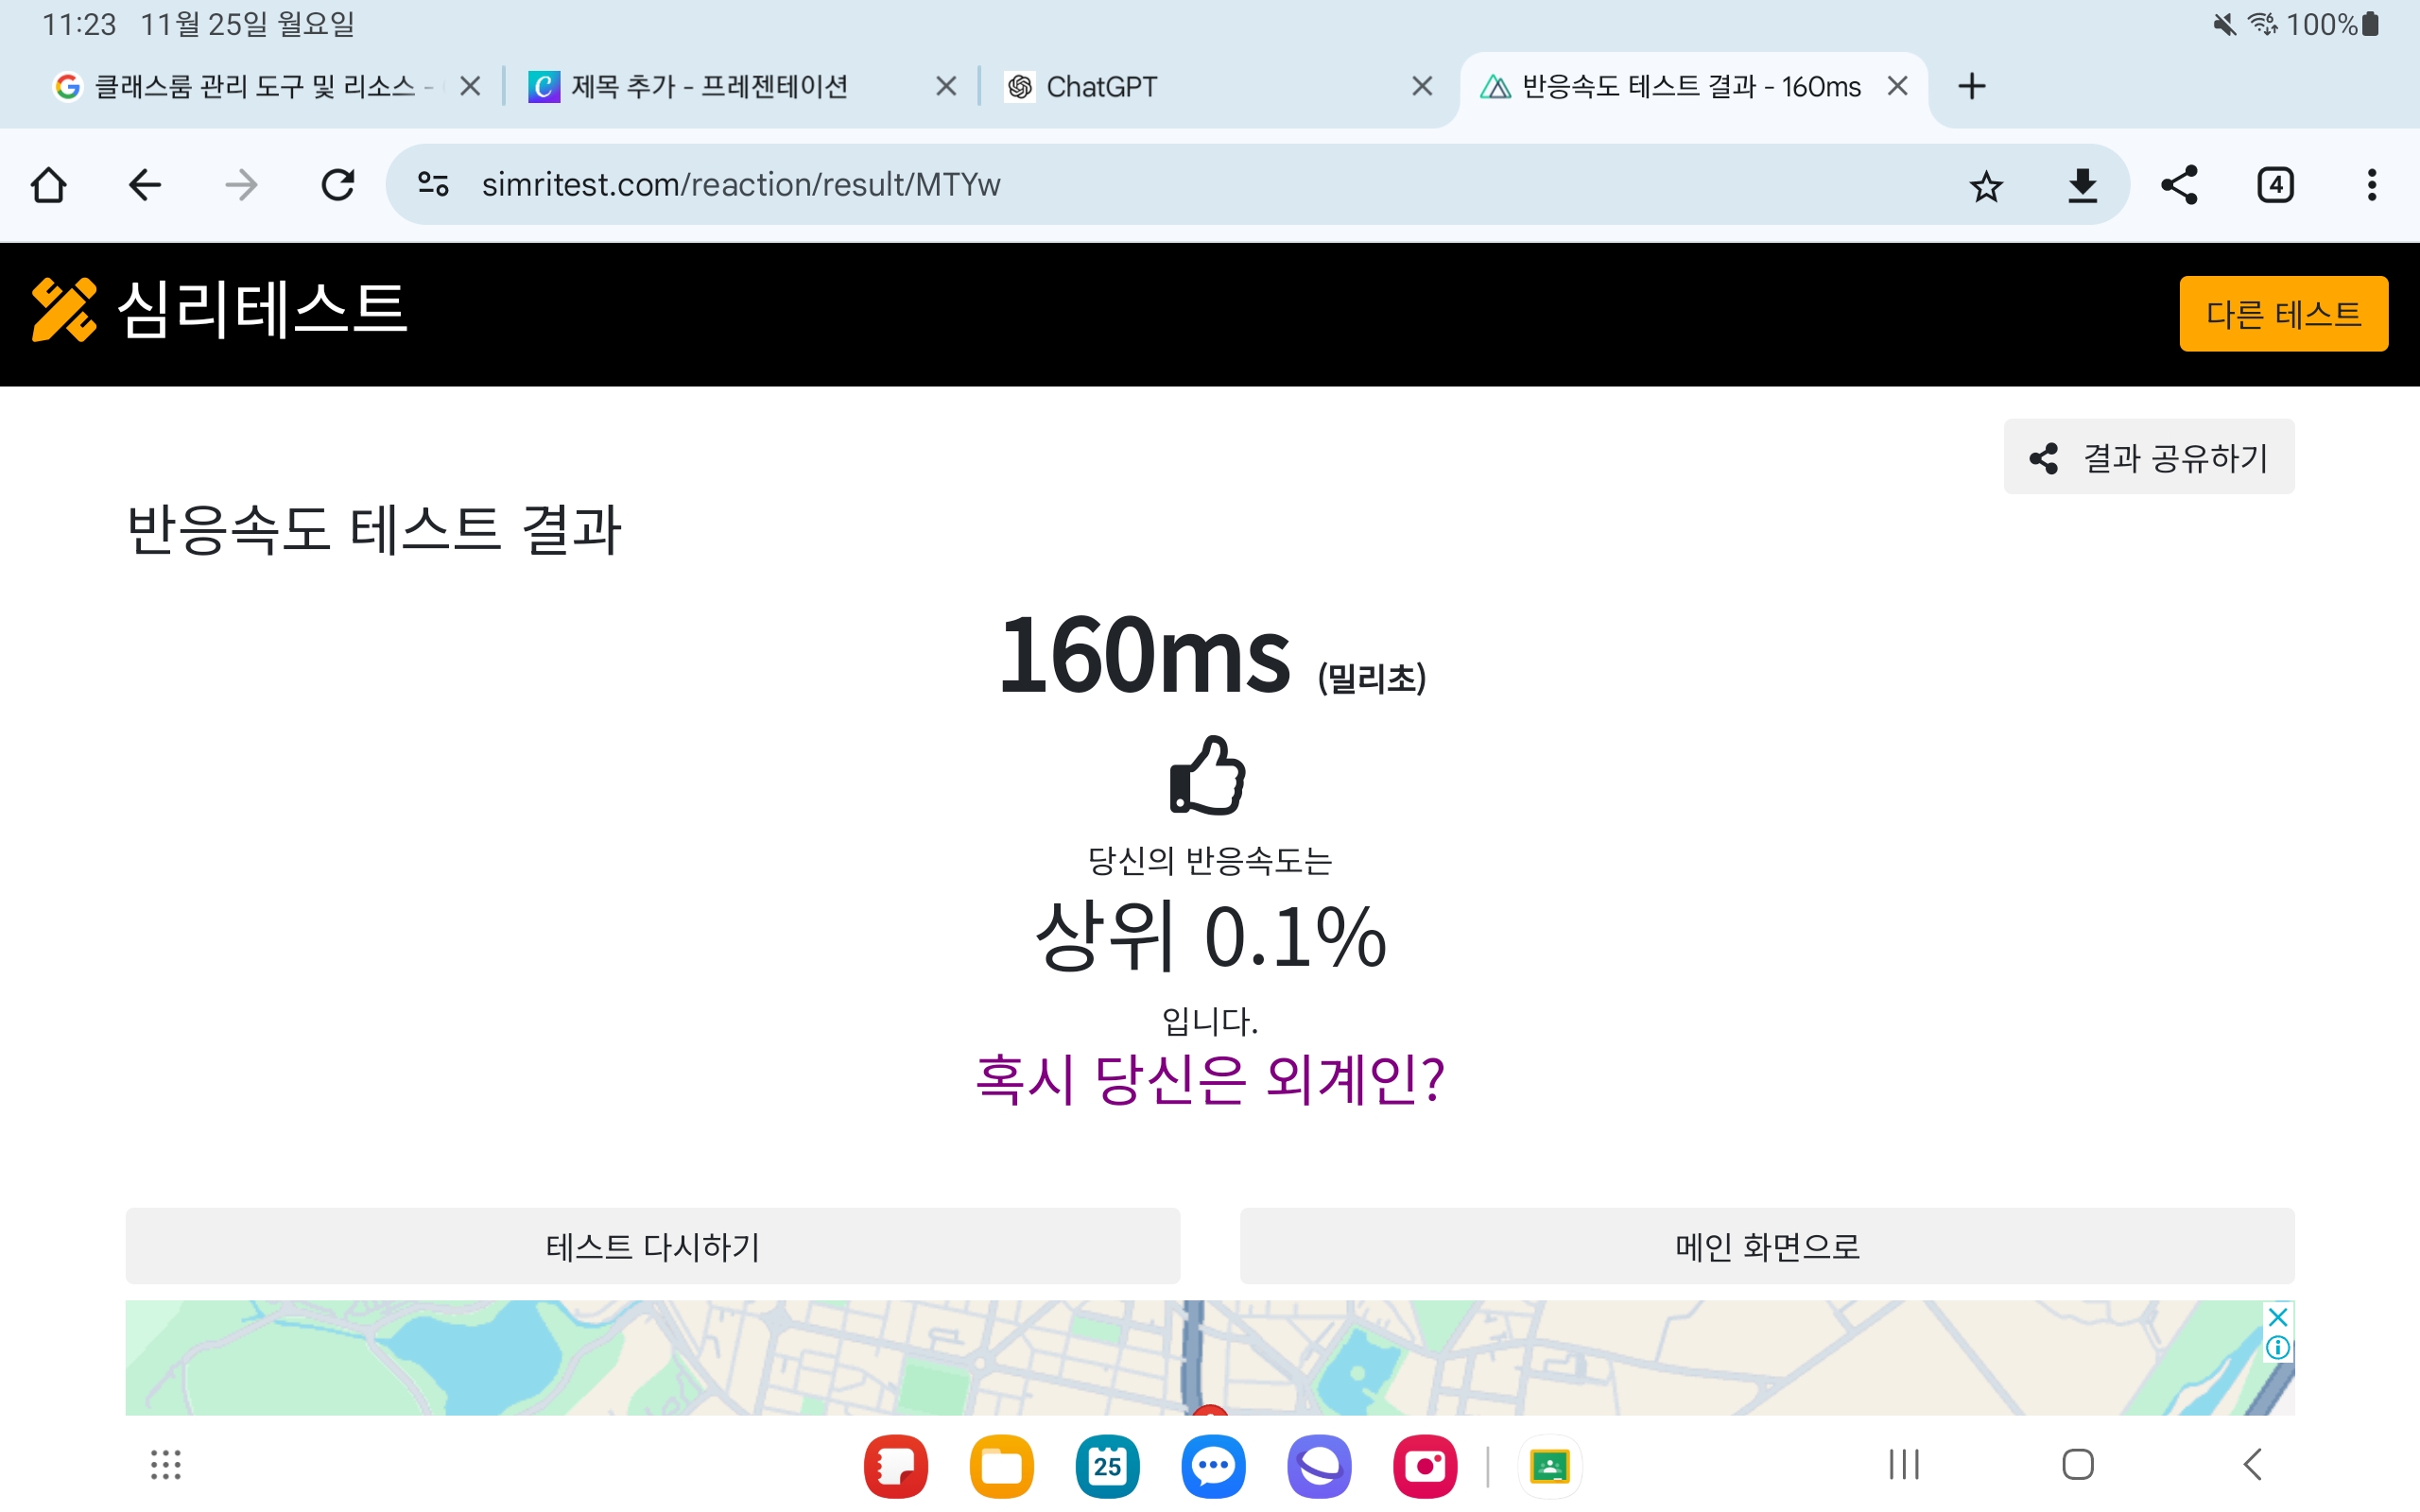This screenshot has width=2420, height=1512.
Task: Tap the Android back navigation button
Action: coord(2252,1465)
